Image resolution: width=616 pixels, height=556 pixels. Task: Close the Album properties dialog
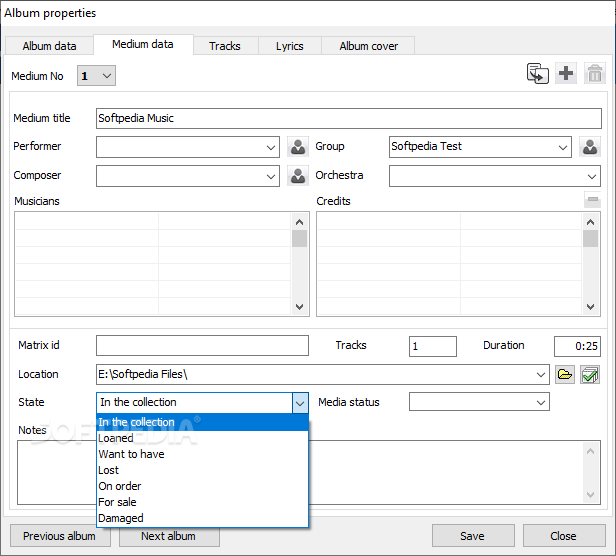tap(564, 536)
